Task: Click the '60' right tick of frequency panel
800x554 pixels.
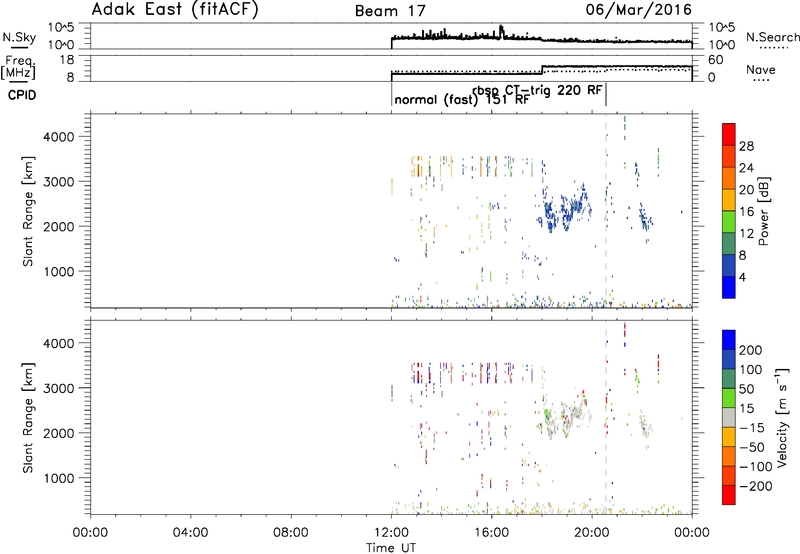Action: point(716,60)
